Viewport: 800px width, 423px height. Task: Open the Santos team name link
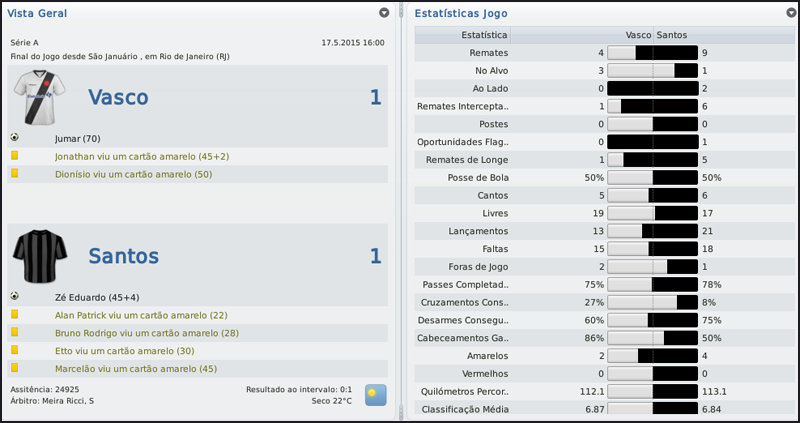(123, 256)
